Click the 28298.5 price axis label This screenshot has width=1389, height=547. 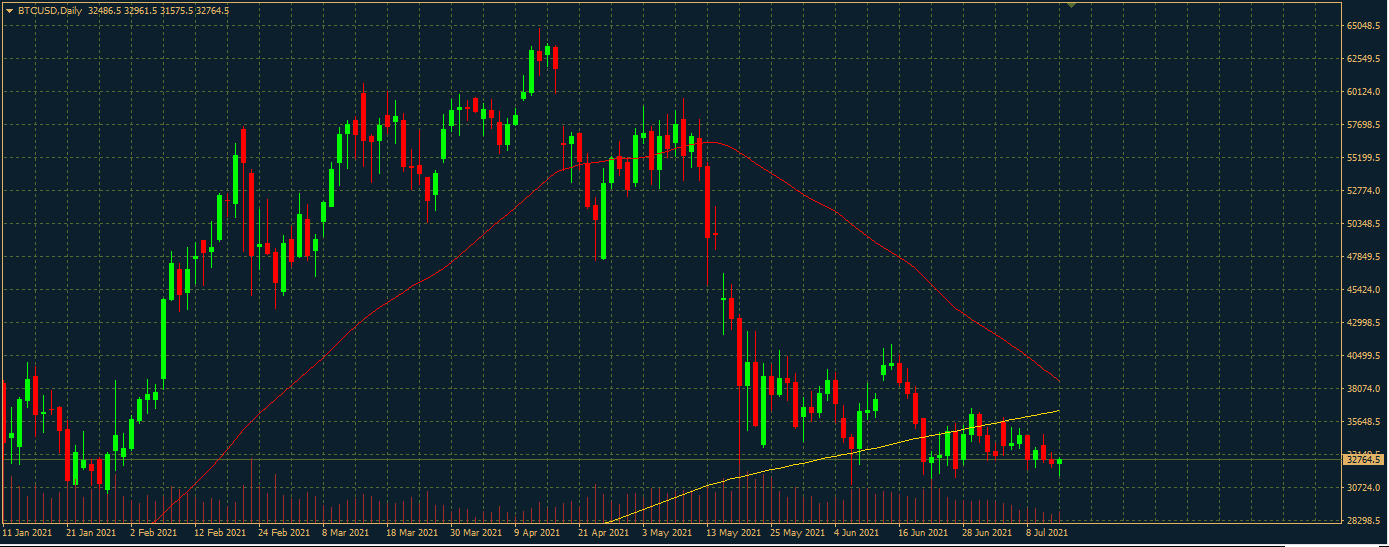pyautogui.click(x=1364, y=521)
